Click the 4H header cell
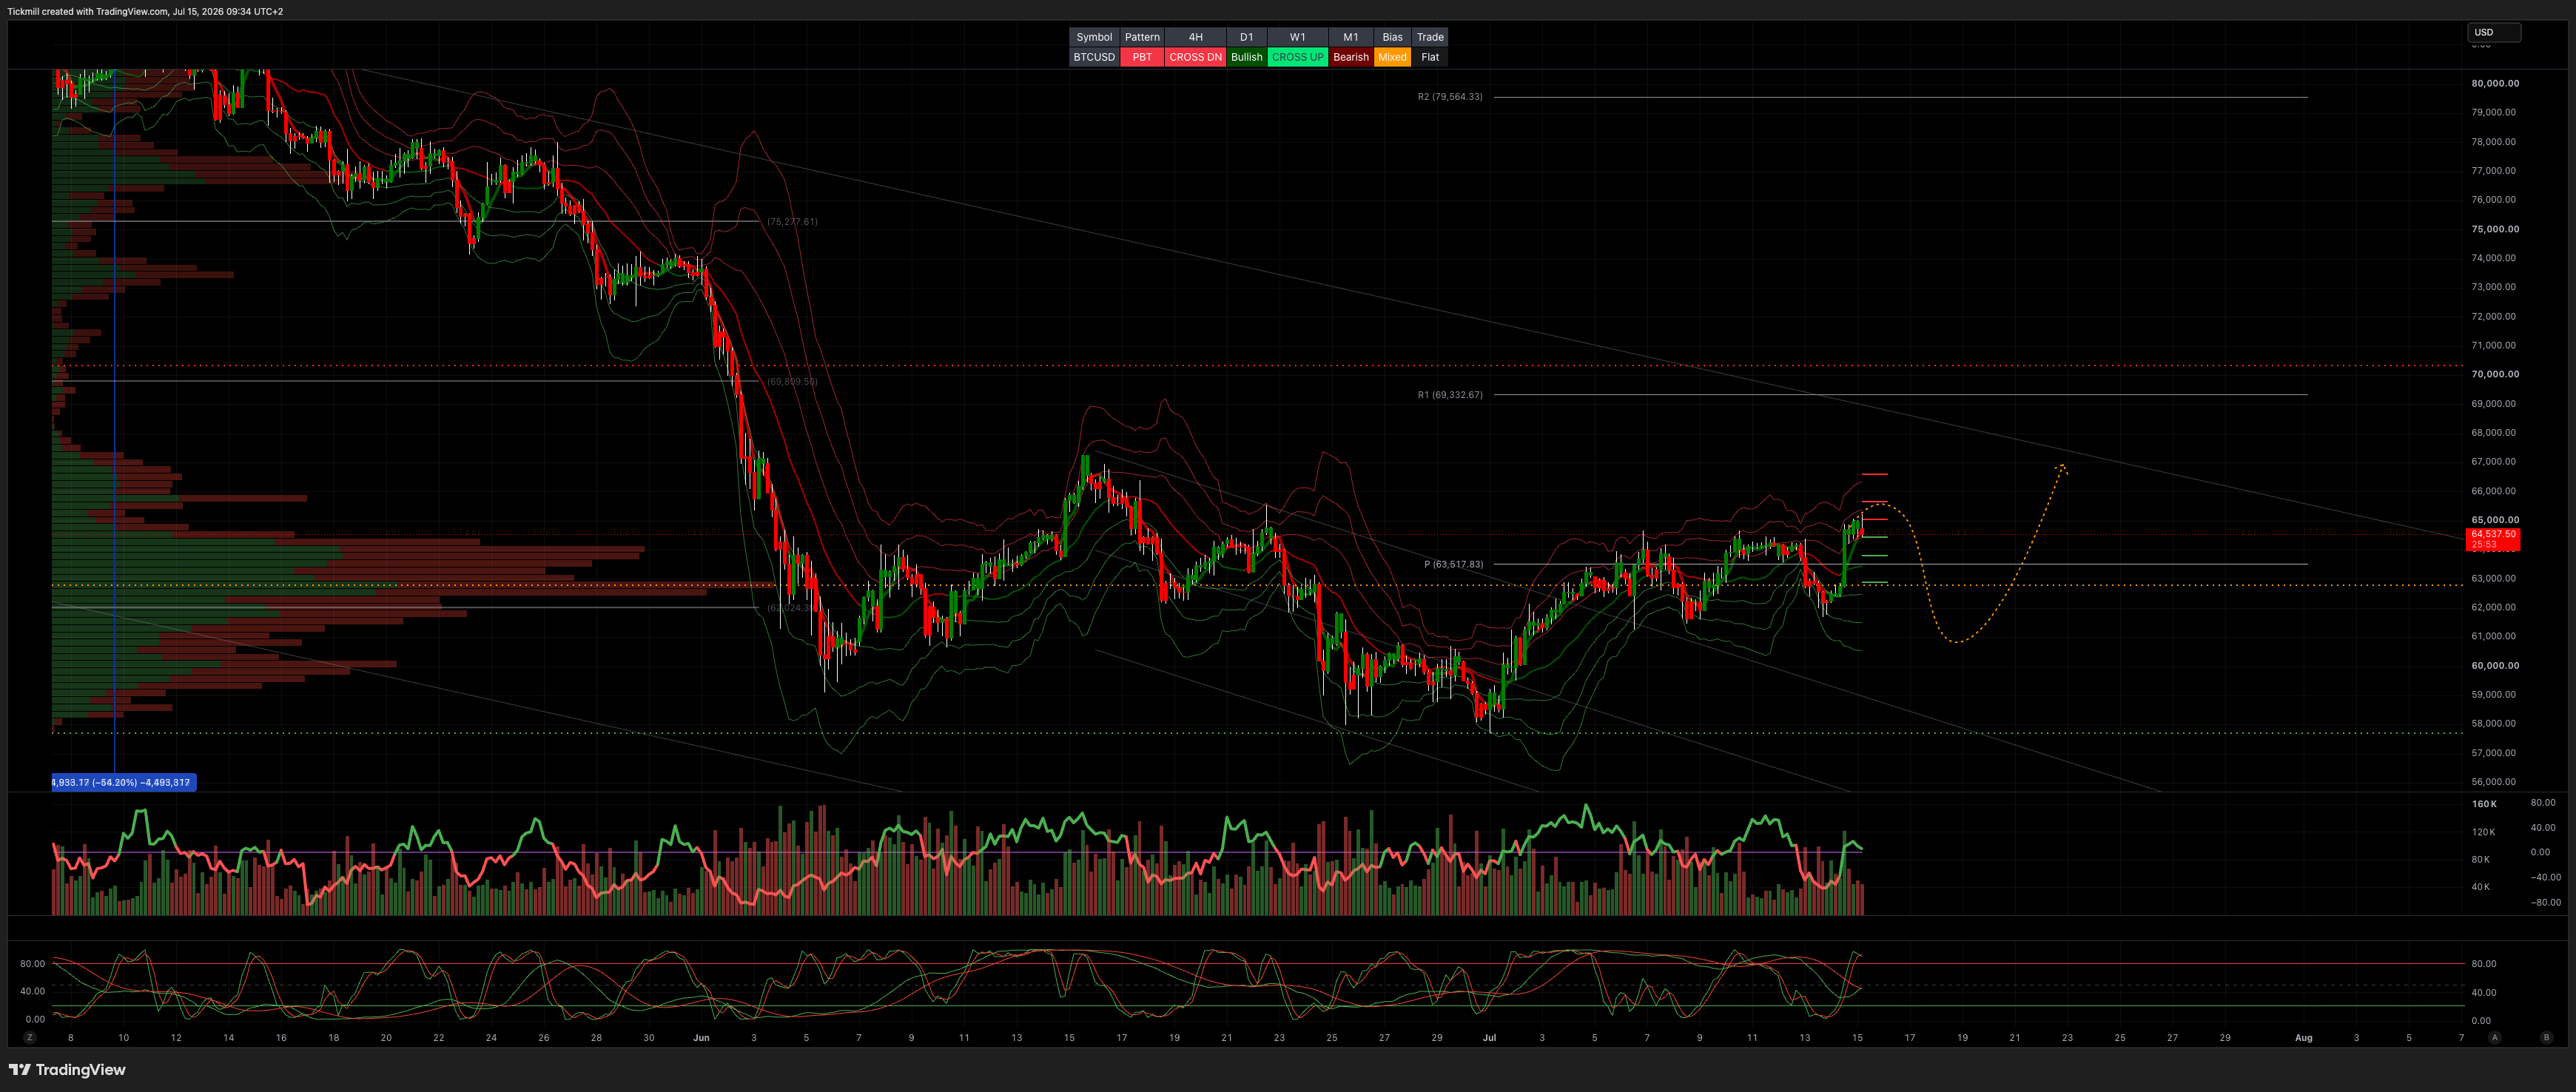 coord(1195,37)
